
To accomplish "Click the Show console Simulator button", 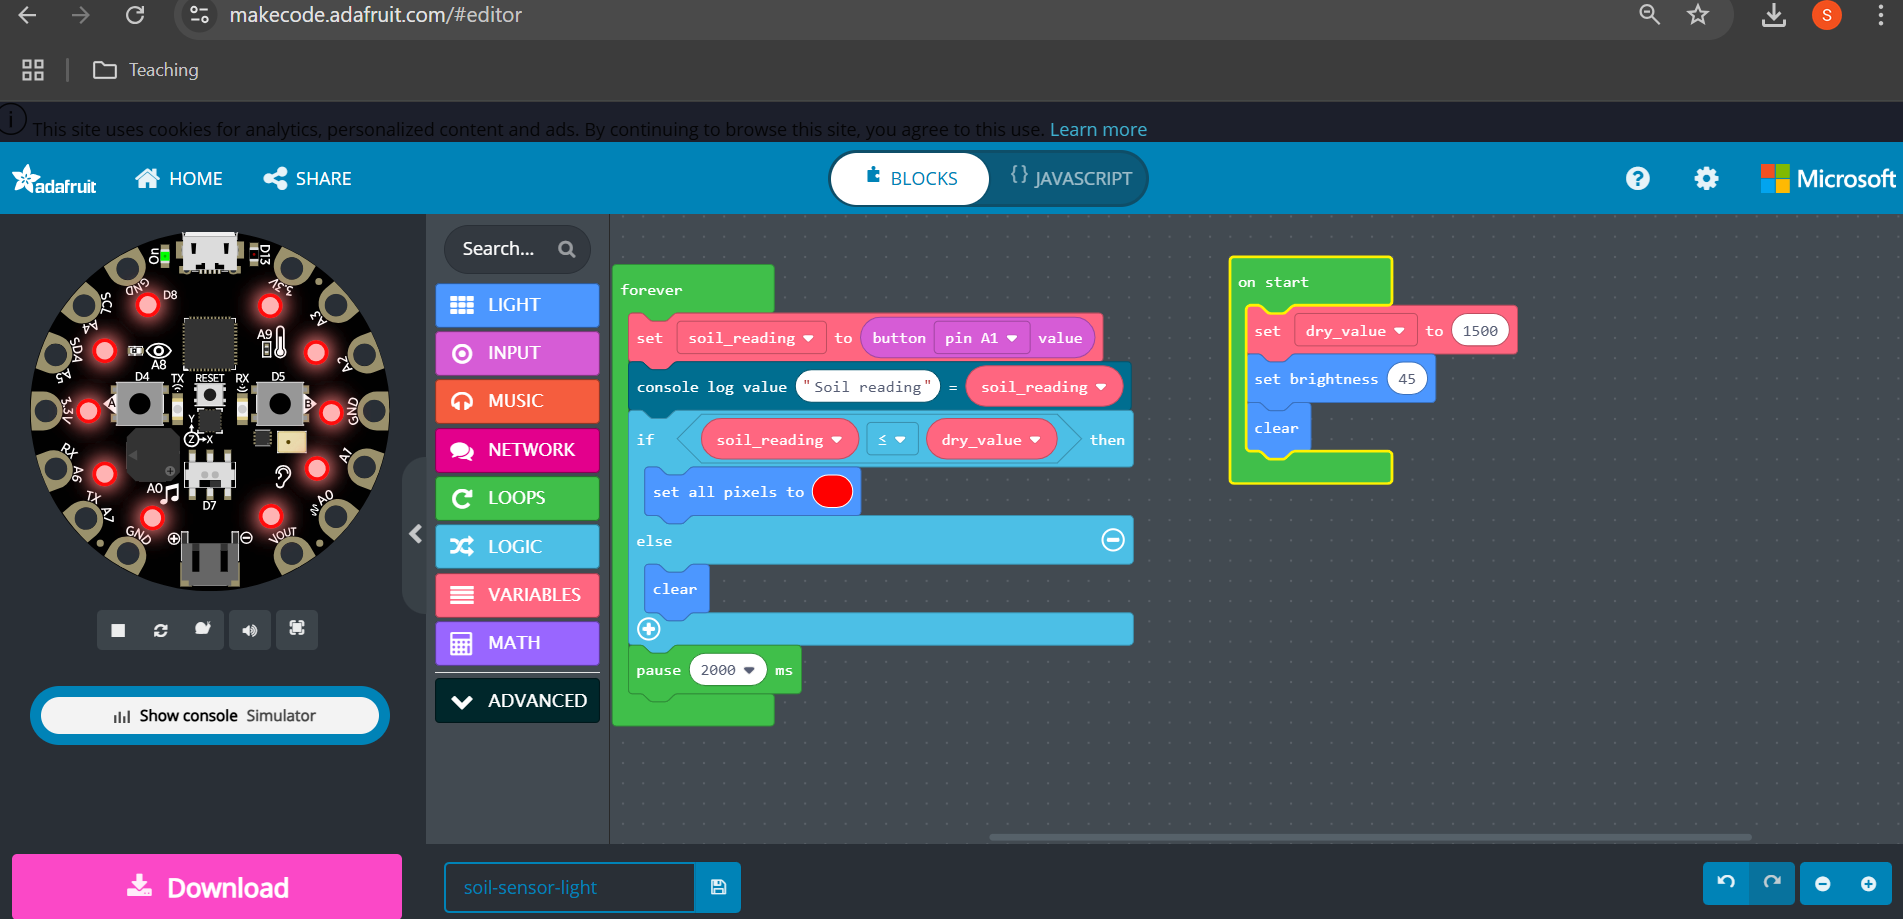I will (210, 716).
